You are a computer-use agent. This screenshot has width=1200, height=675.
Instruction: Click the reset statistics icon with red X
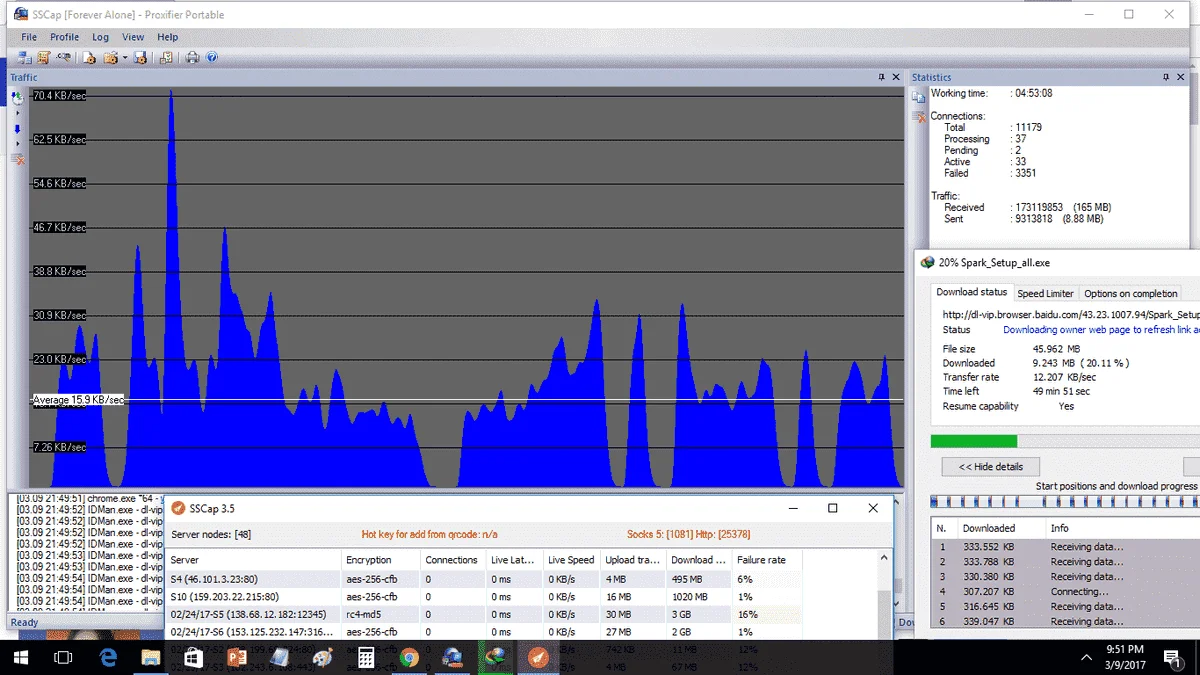pos(919,118)
